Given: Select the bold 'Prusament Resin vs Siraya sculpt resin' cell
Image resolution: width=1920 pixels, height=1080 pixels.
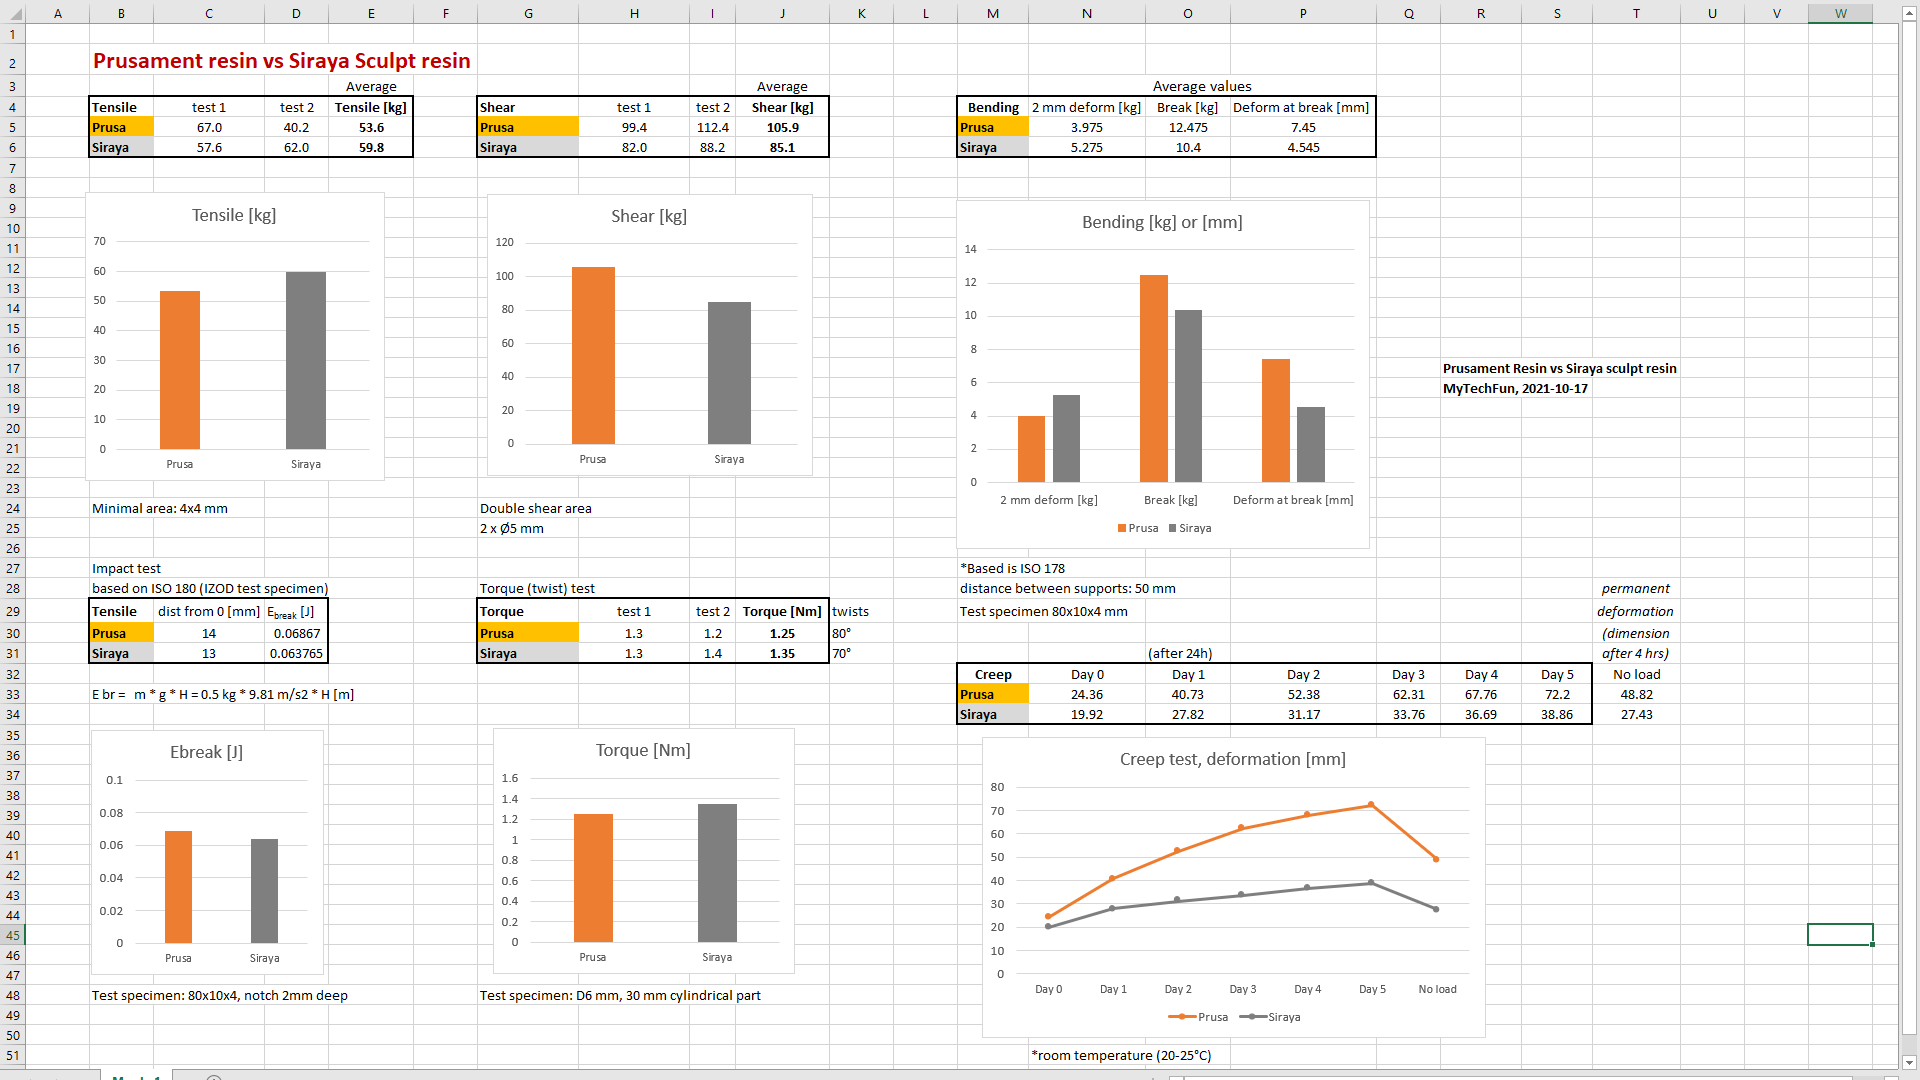Looking at the screenshot, I should coord(1559,368).
